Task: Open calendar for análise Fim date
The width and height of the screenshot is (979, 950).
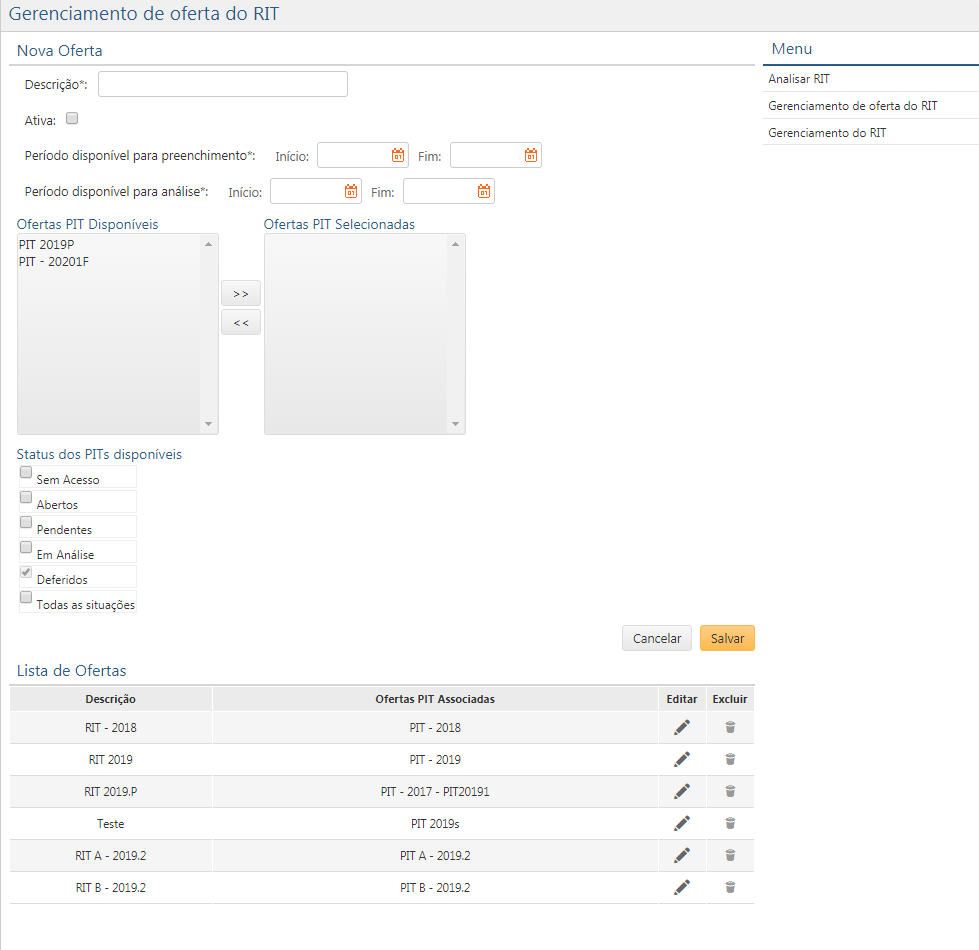Action: point(484,192)
